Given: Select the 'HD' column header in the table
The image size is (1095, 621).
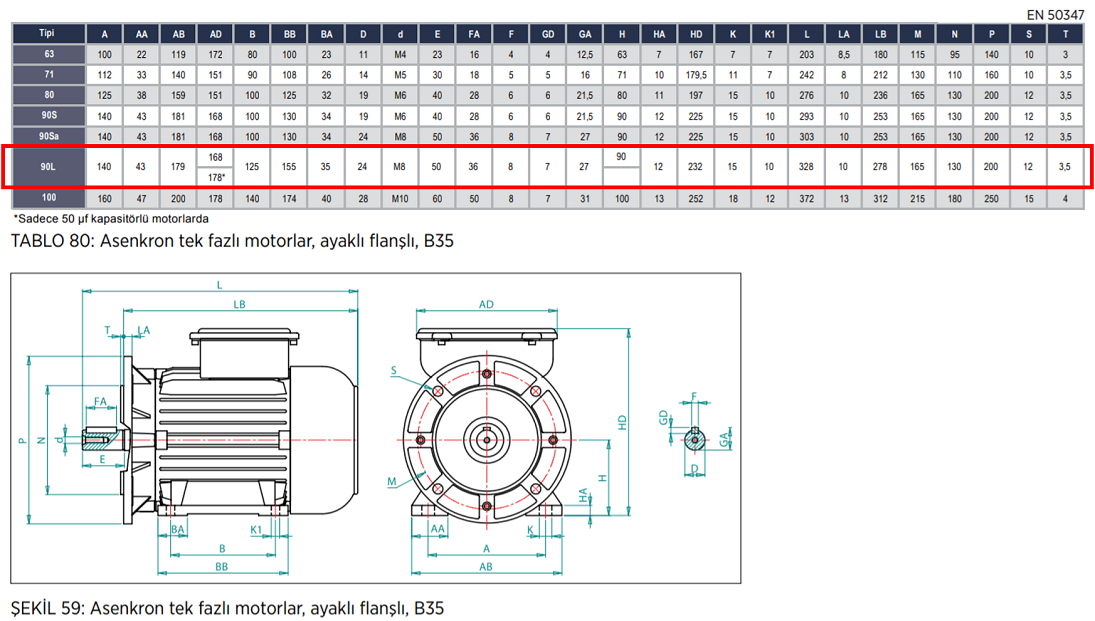Looking at the screenshot, I should pos(696,33).
